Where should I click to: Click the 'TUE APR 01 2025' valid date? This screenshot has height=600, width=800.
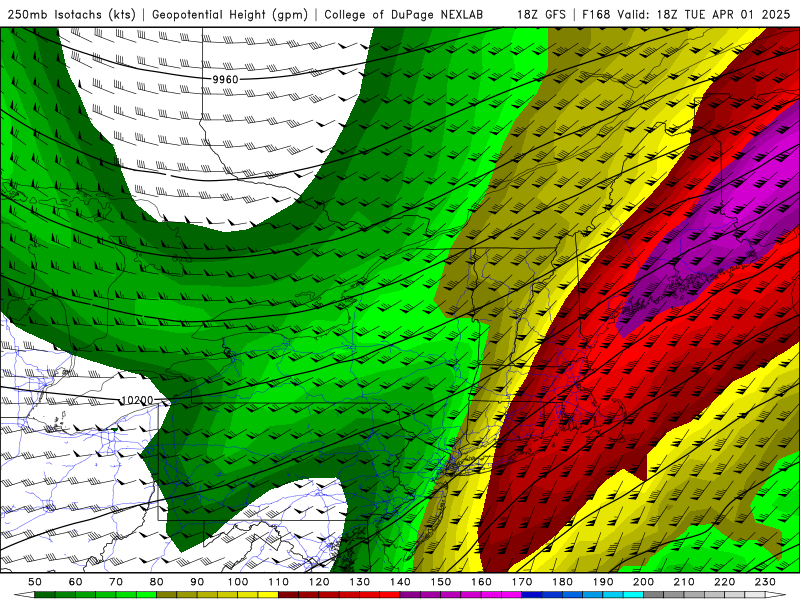coord(737,15)
